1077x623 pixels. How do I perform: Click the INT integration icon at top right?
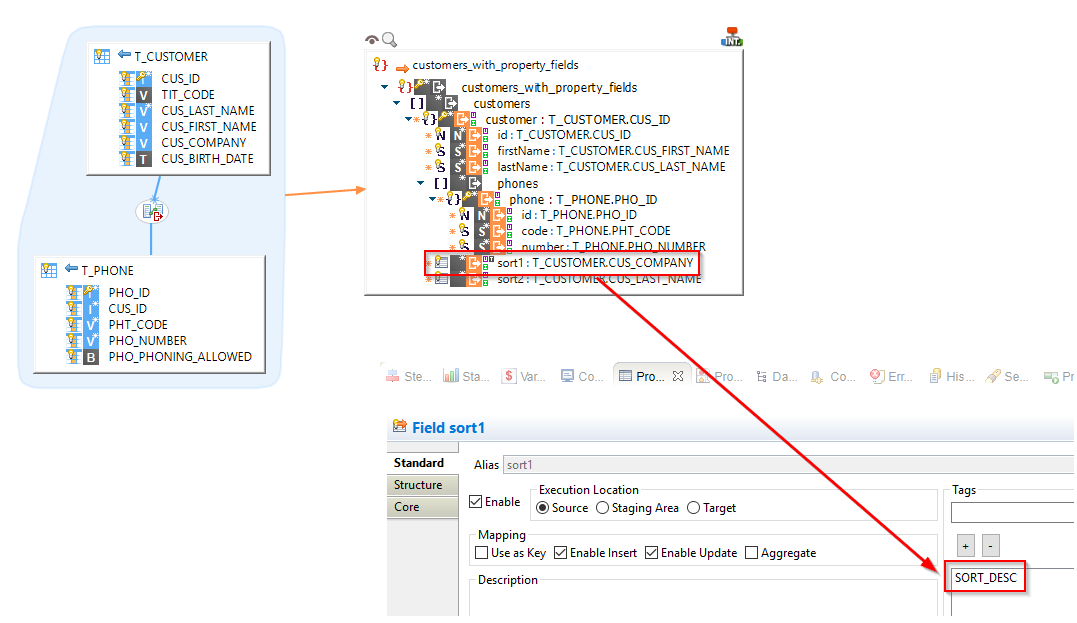[x=732, y=39]
